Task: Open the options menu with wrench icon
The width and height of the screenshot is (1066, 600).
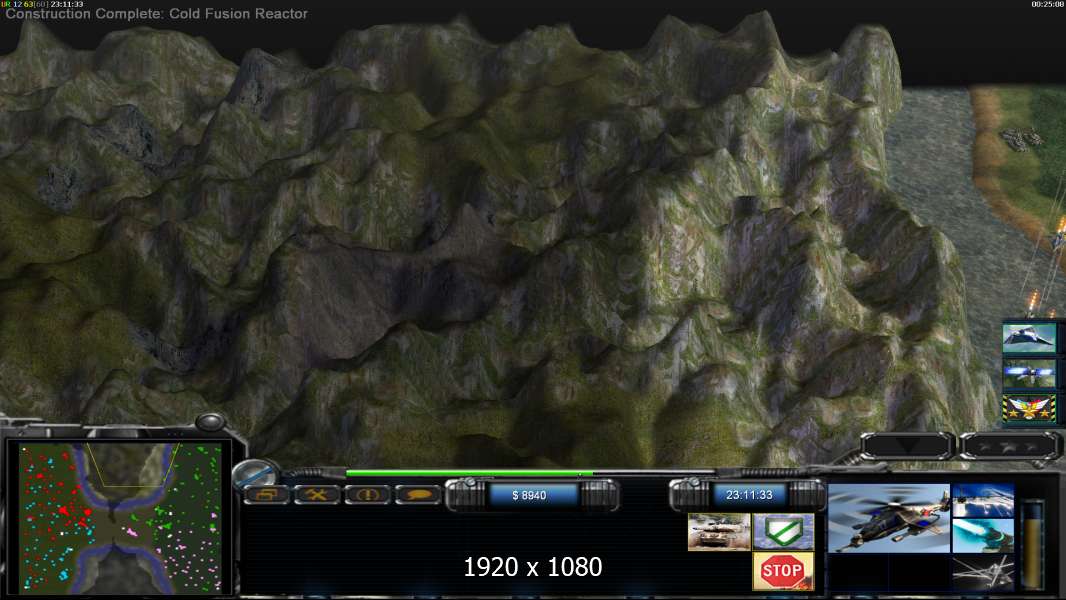Action: [x=317, y=495]
